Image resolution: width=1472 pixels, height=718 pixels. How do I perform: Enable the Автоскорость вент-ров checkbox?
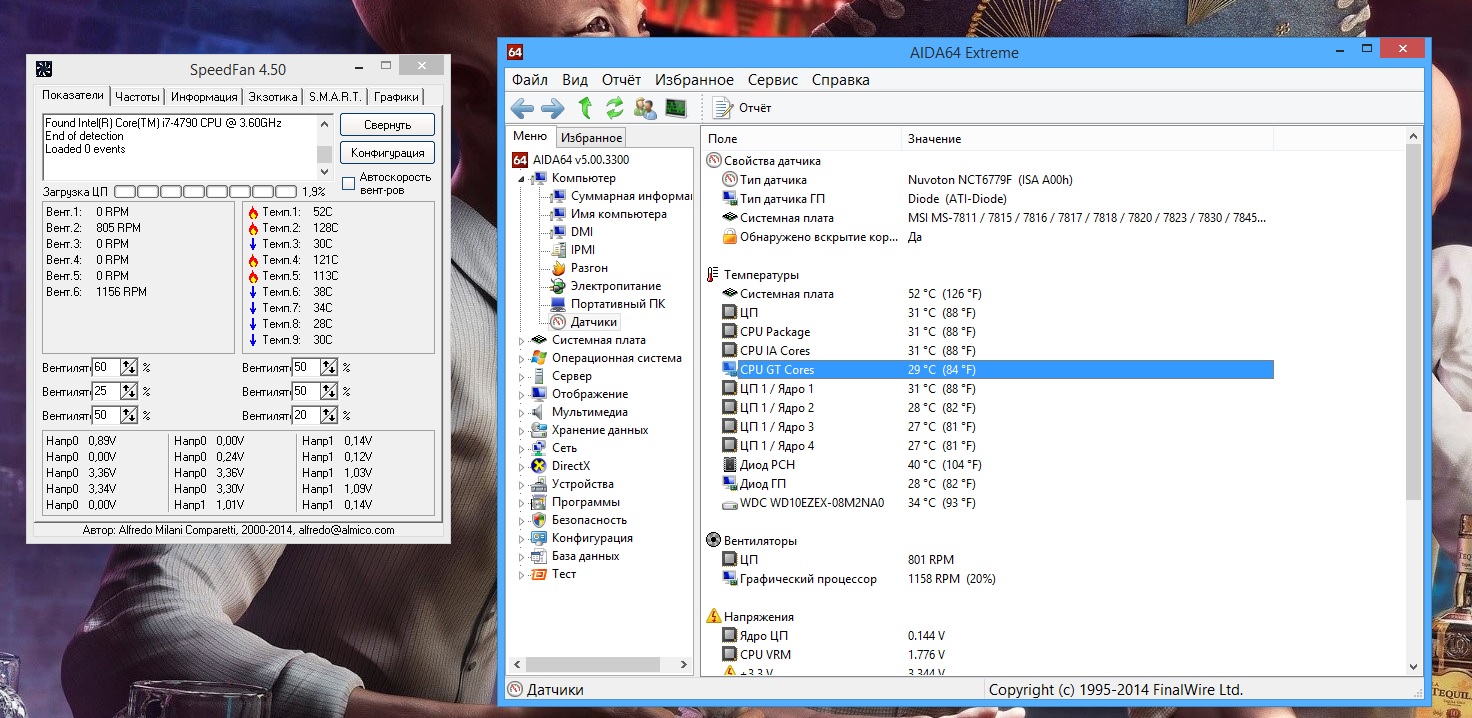pyautogui.click(x=348, y=183)
